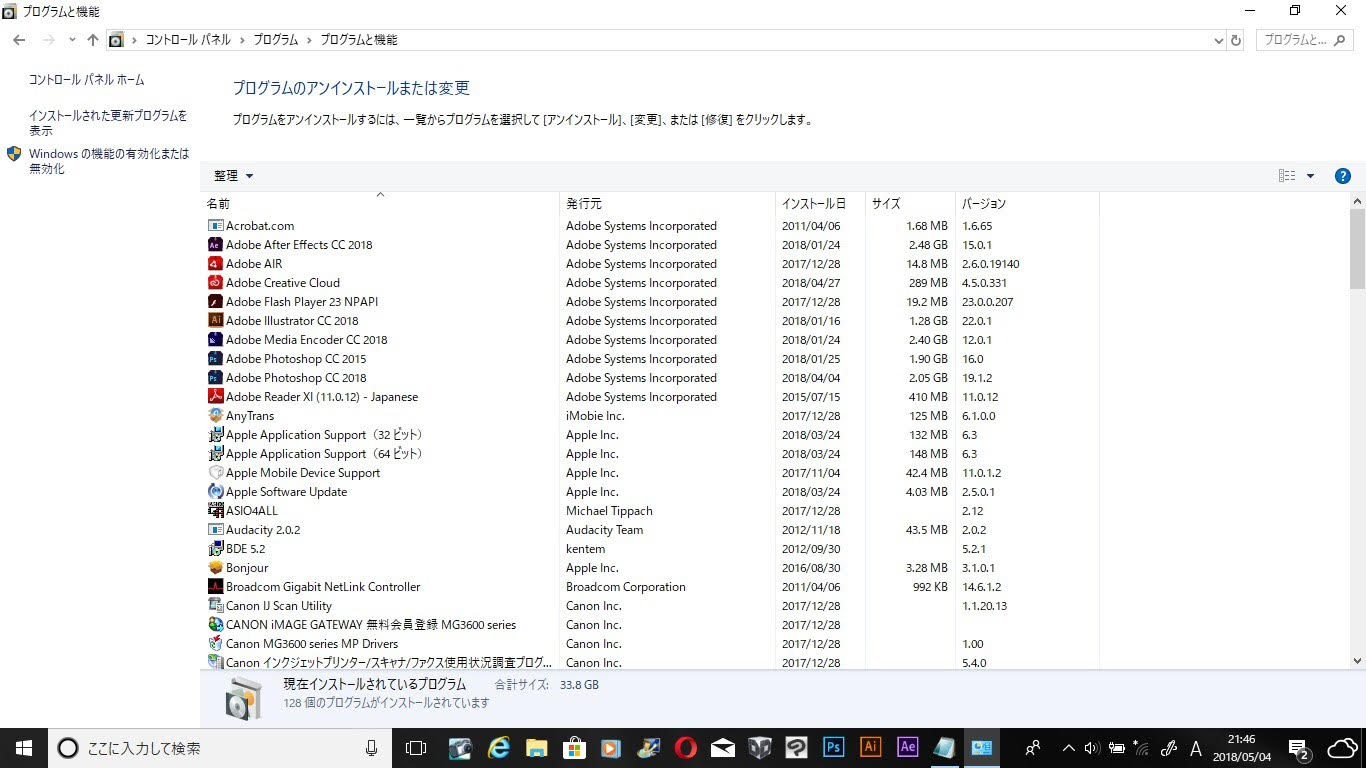
Task: Click the program list scrollbar up arrow
Action: (1357, 202)
